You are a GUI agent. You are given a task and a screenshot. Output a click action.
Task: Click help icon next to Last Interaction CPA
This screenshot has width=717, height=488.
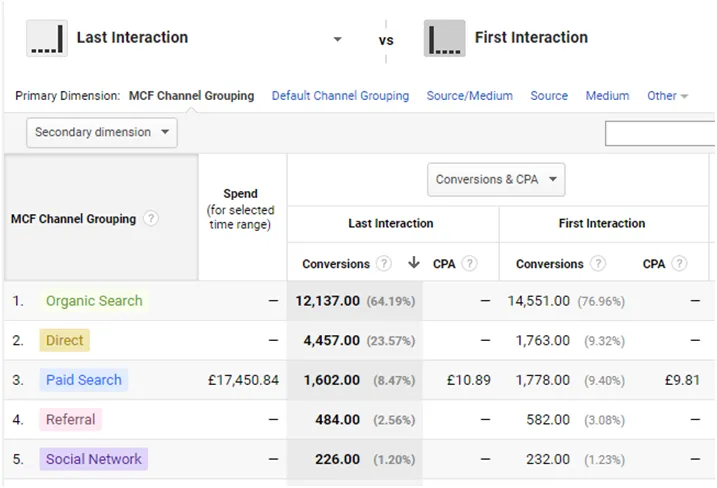coord(469,264)
